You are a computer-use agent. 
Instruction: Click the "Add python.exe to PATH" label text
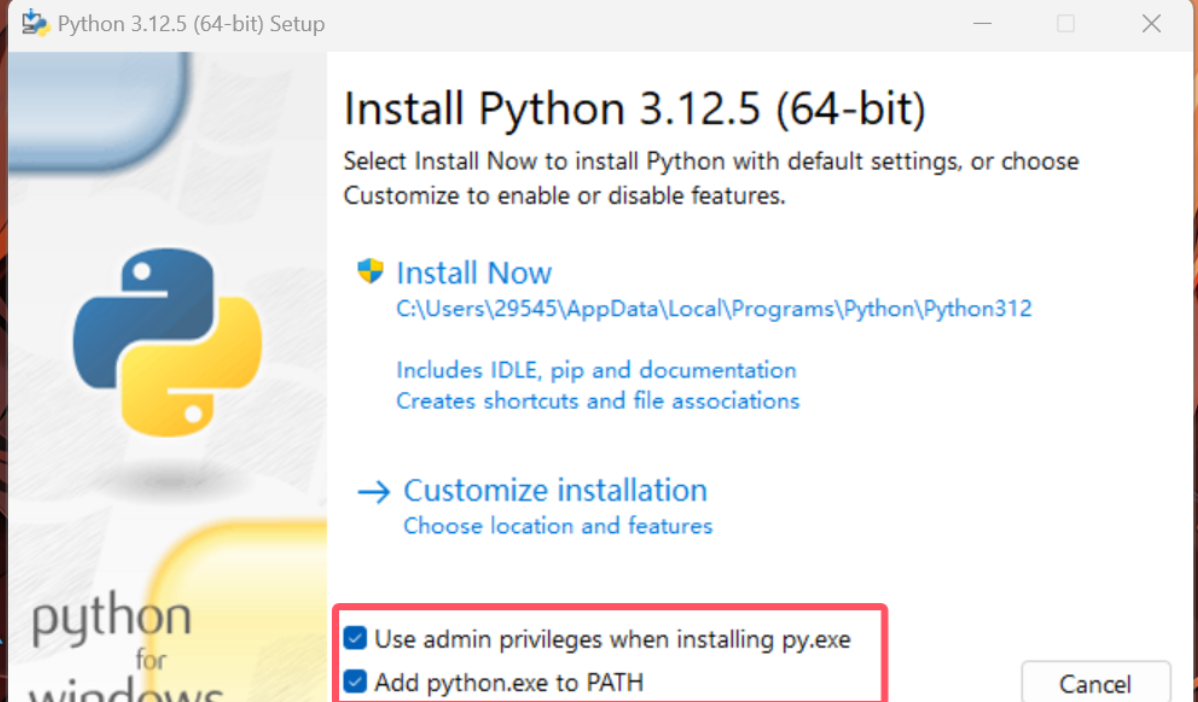click(509, 684)
